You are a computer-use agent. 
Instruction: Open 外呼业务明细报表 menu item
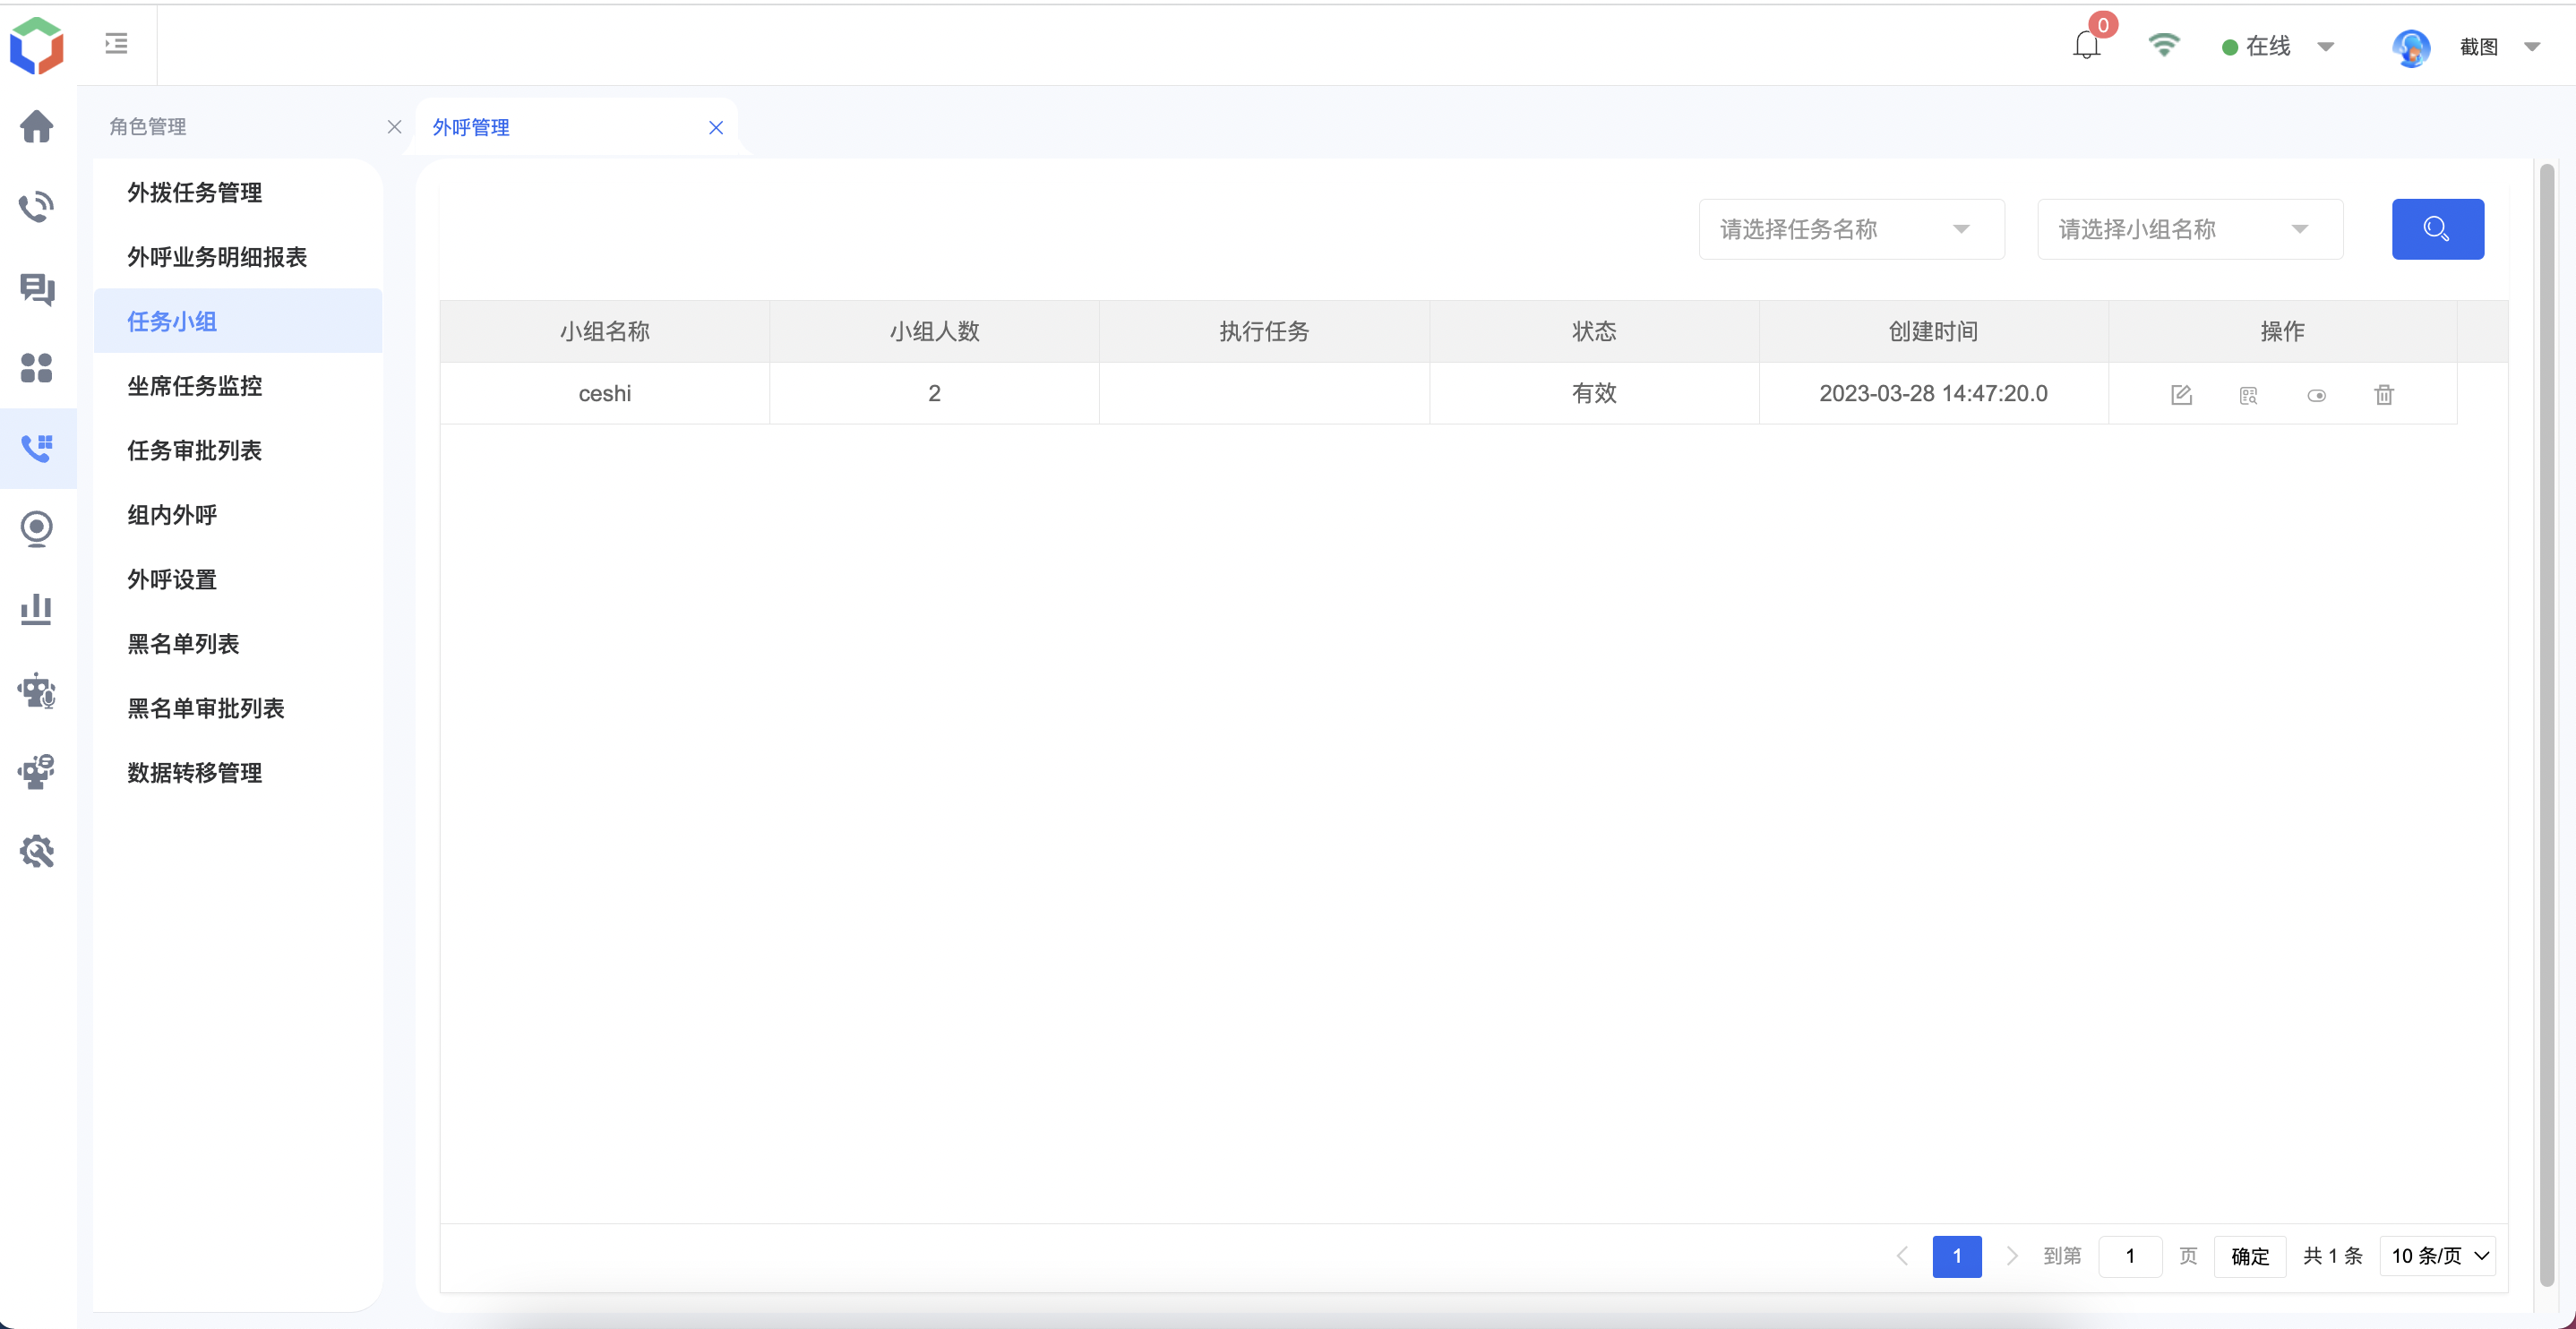point(238,257)
